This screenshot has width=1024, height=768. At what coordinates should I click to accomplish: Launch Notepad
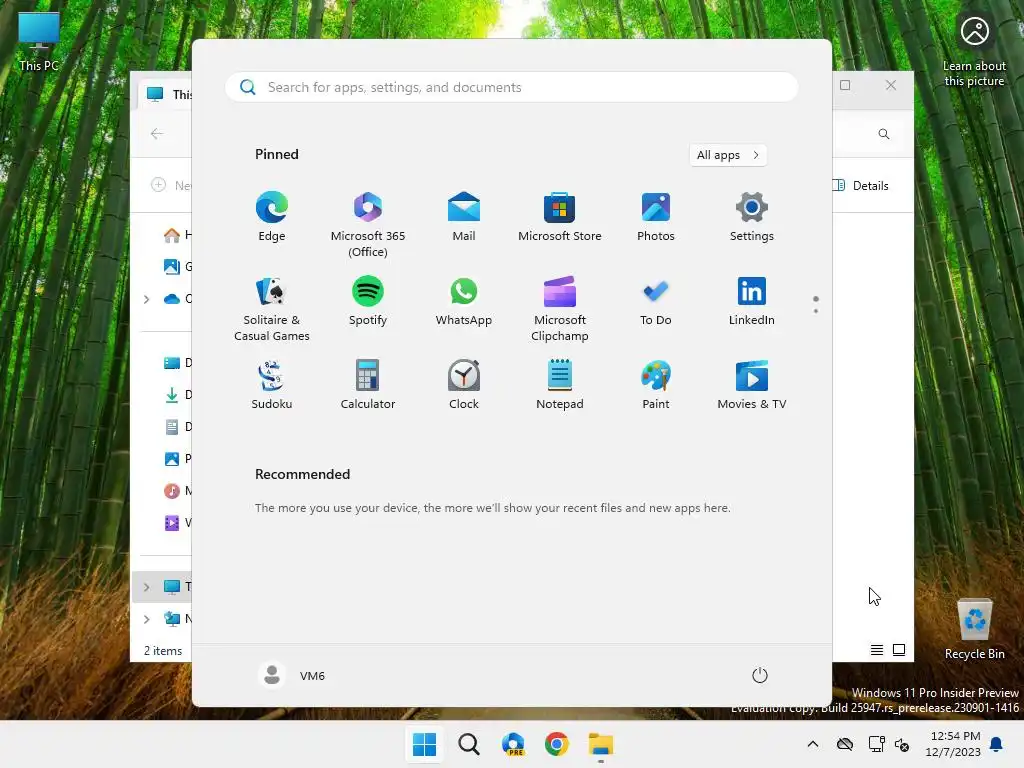pos(560,385)
